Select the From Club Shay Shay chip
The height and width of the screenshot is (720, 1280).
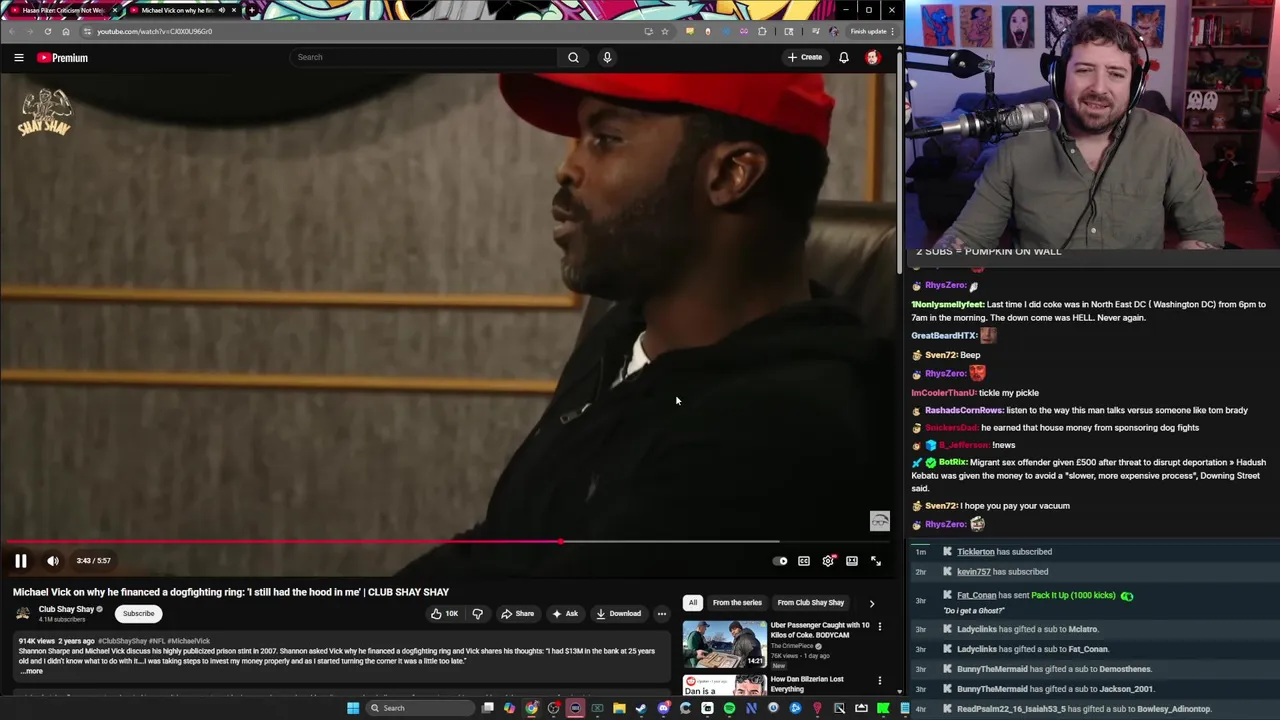point(811,603)
